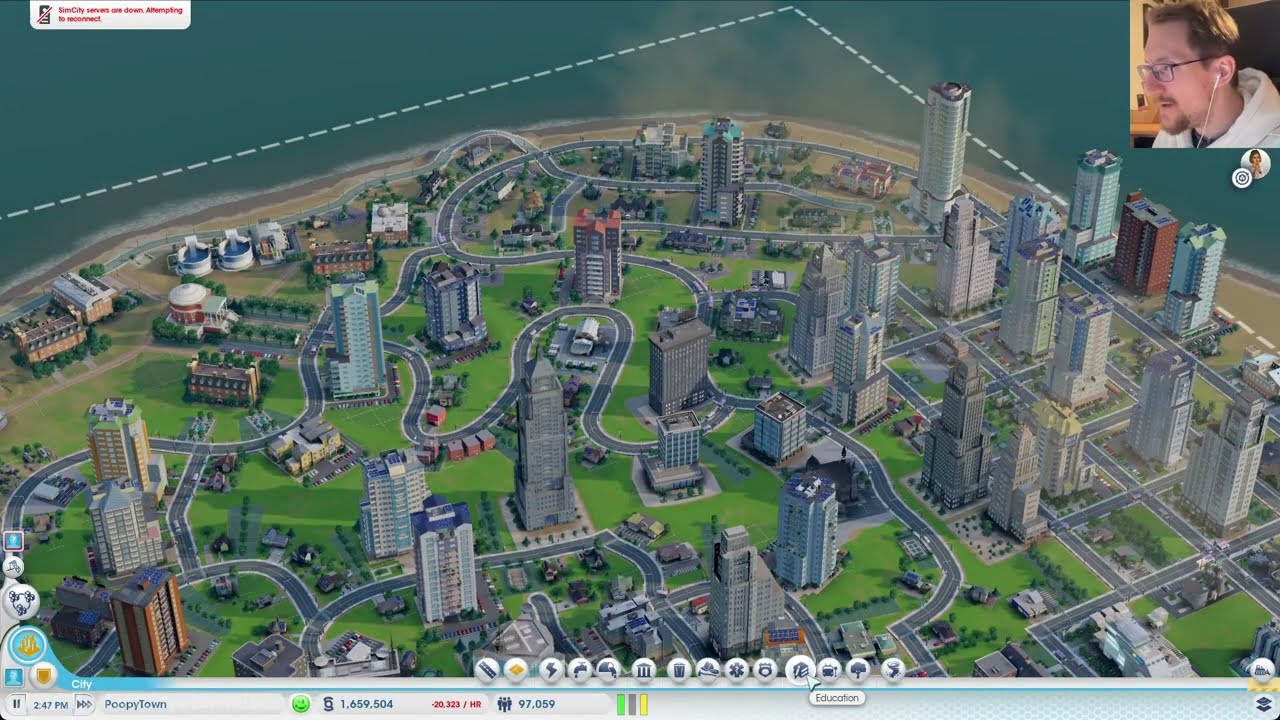Open the Zones tool

(x=516, y=670)
